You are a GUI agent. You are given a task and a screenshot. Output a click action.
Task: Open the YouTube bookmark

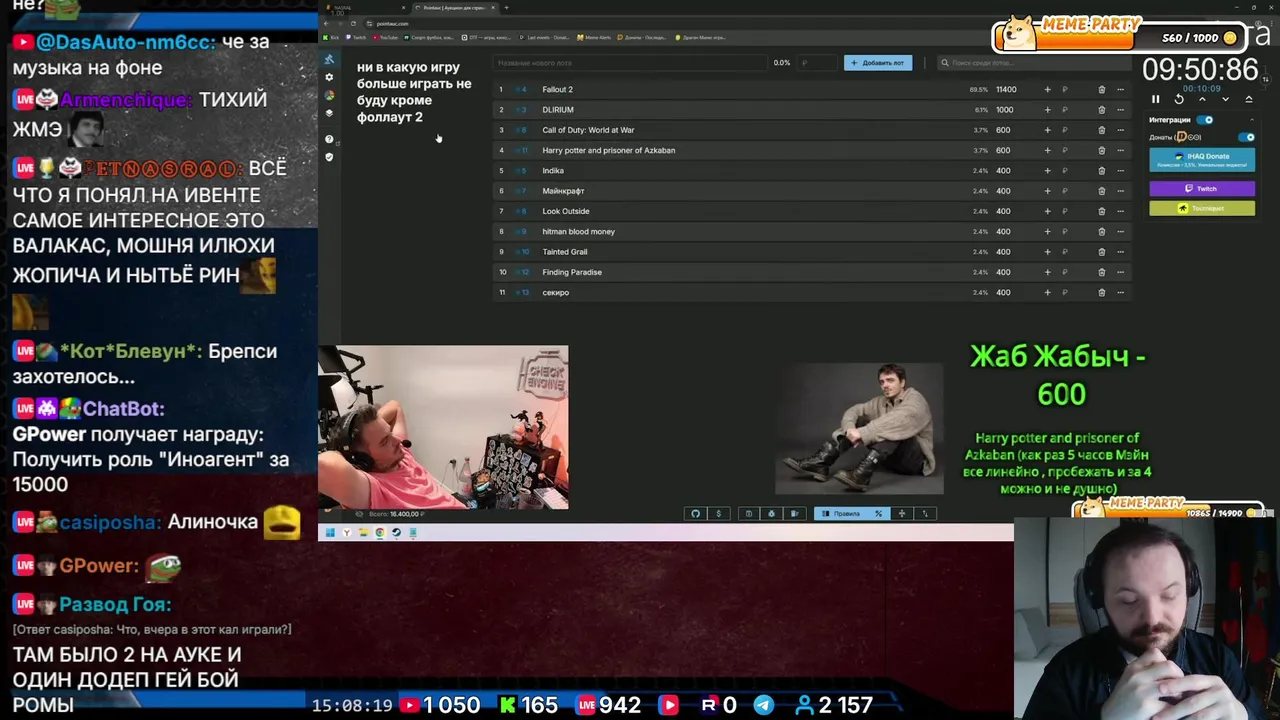tap(384, 38)
